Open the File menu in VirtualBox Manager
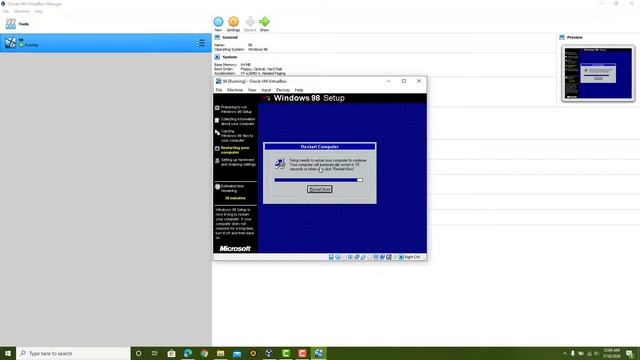The height and width of the screenshot is (360, 640). [6, 11]
